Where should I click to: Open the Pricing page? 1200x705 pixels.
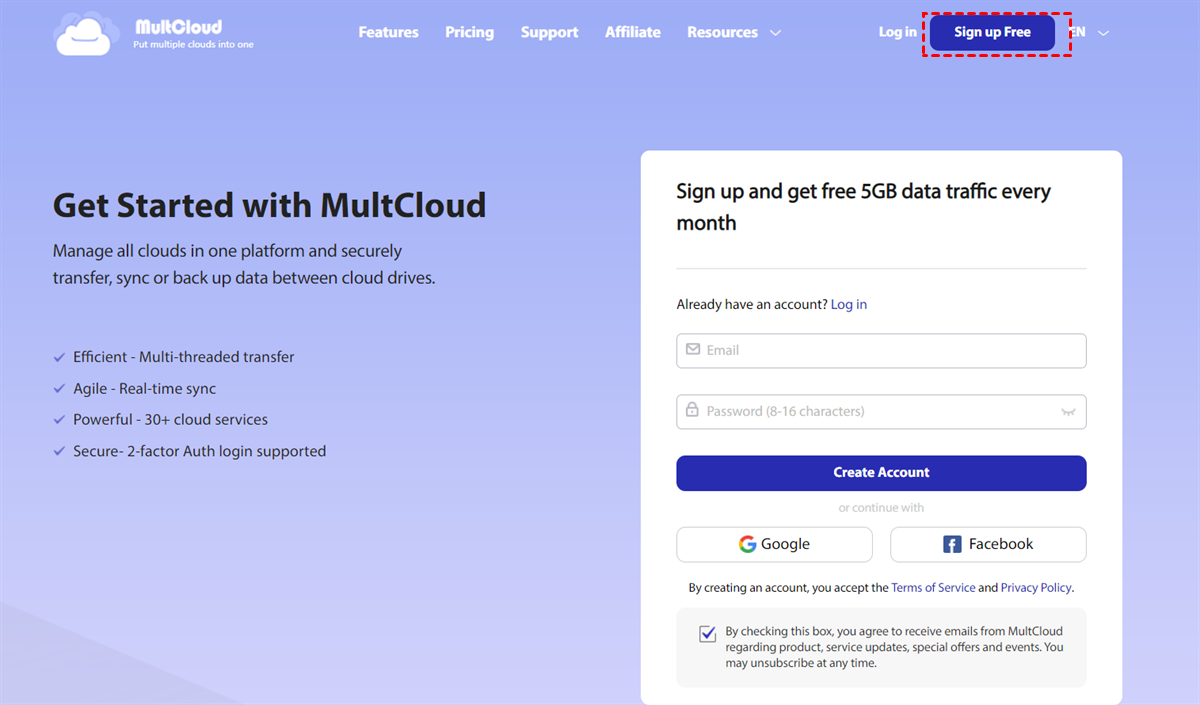click(x=469, y=32)
